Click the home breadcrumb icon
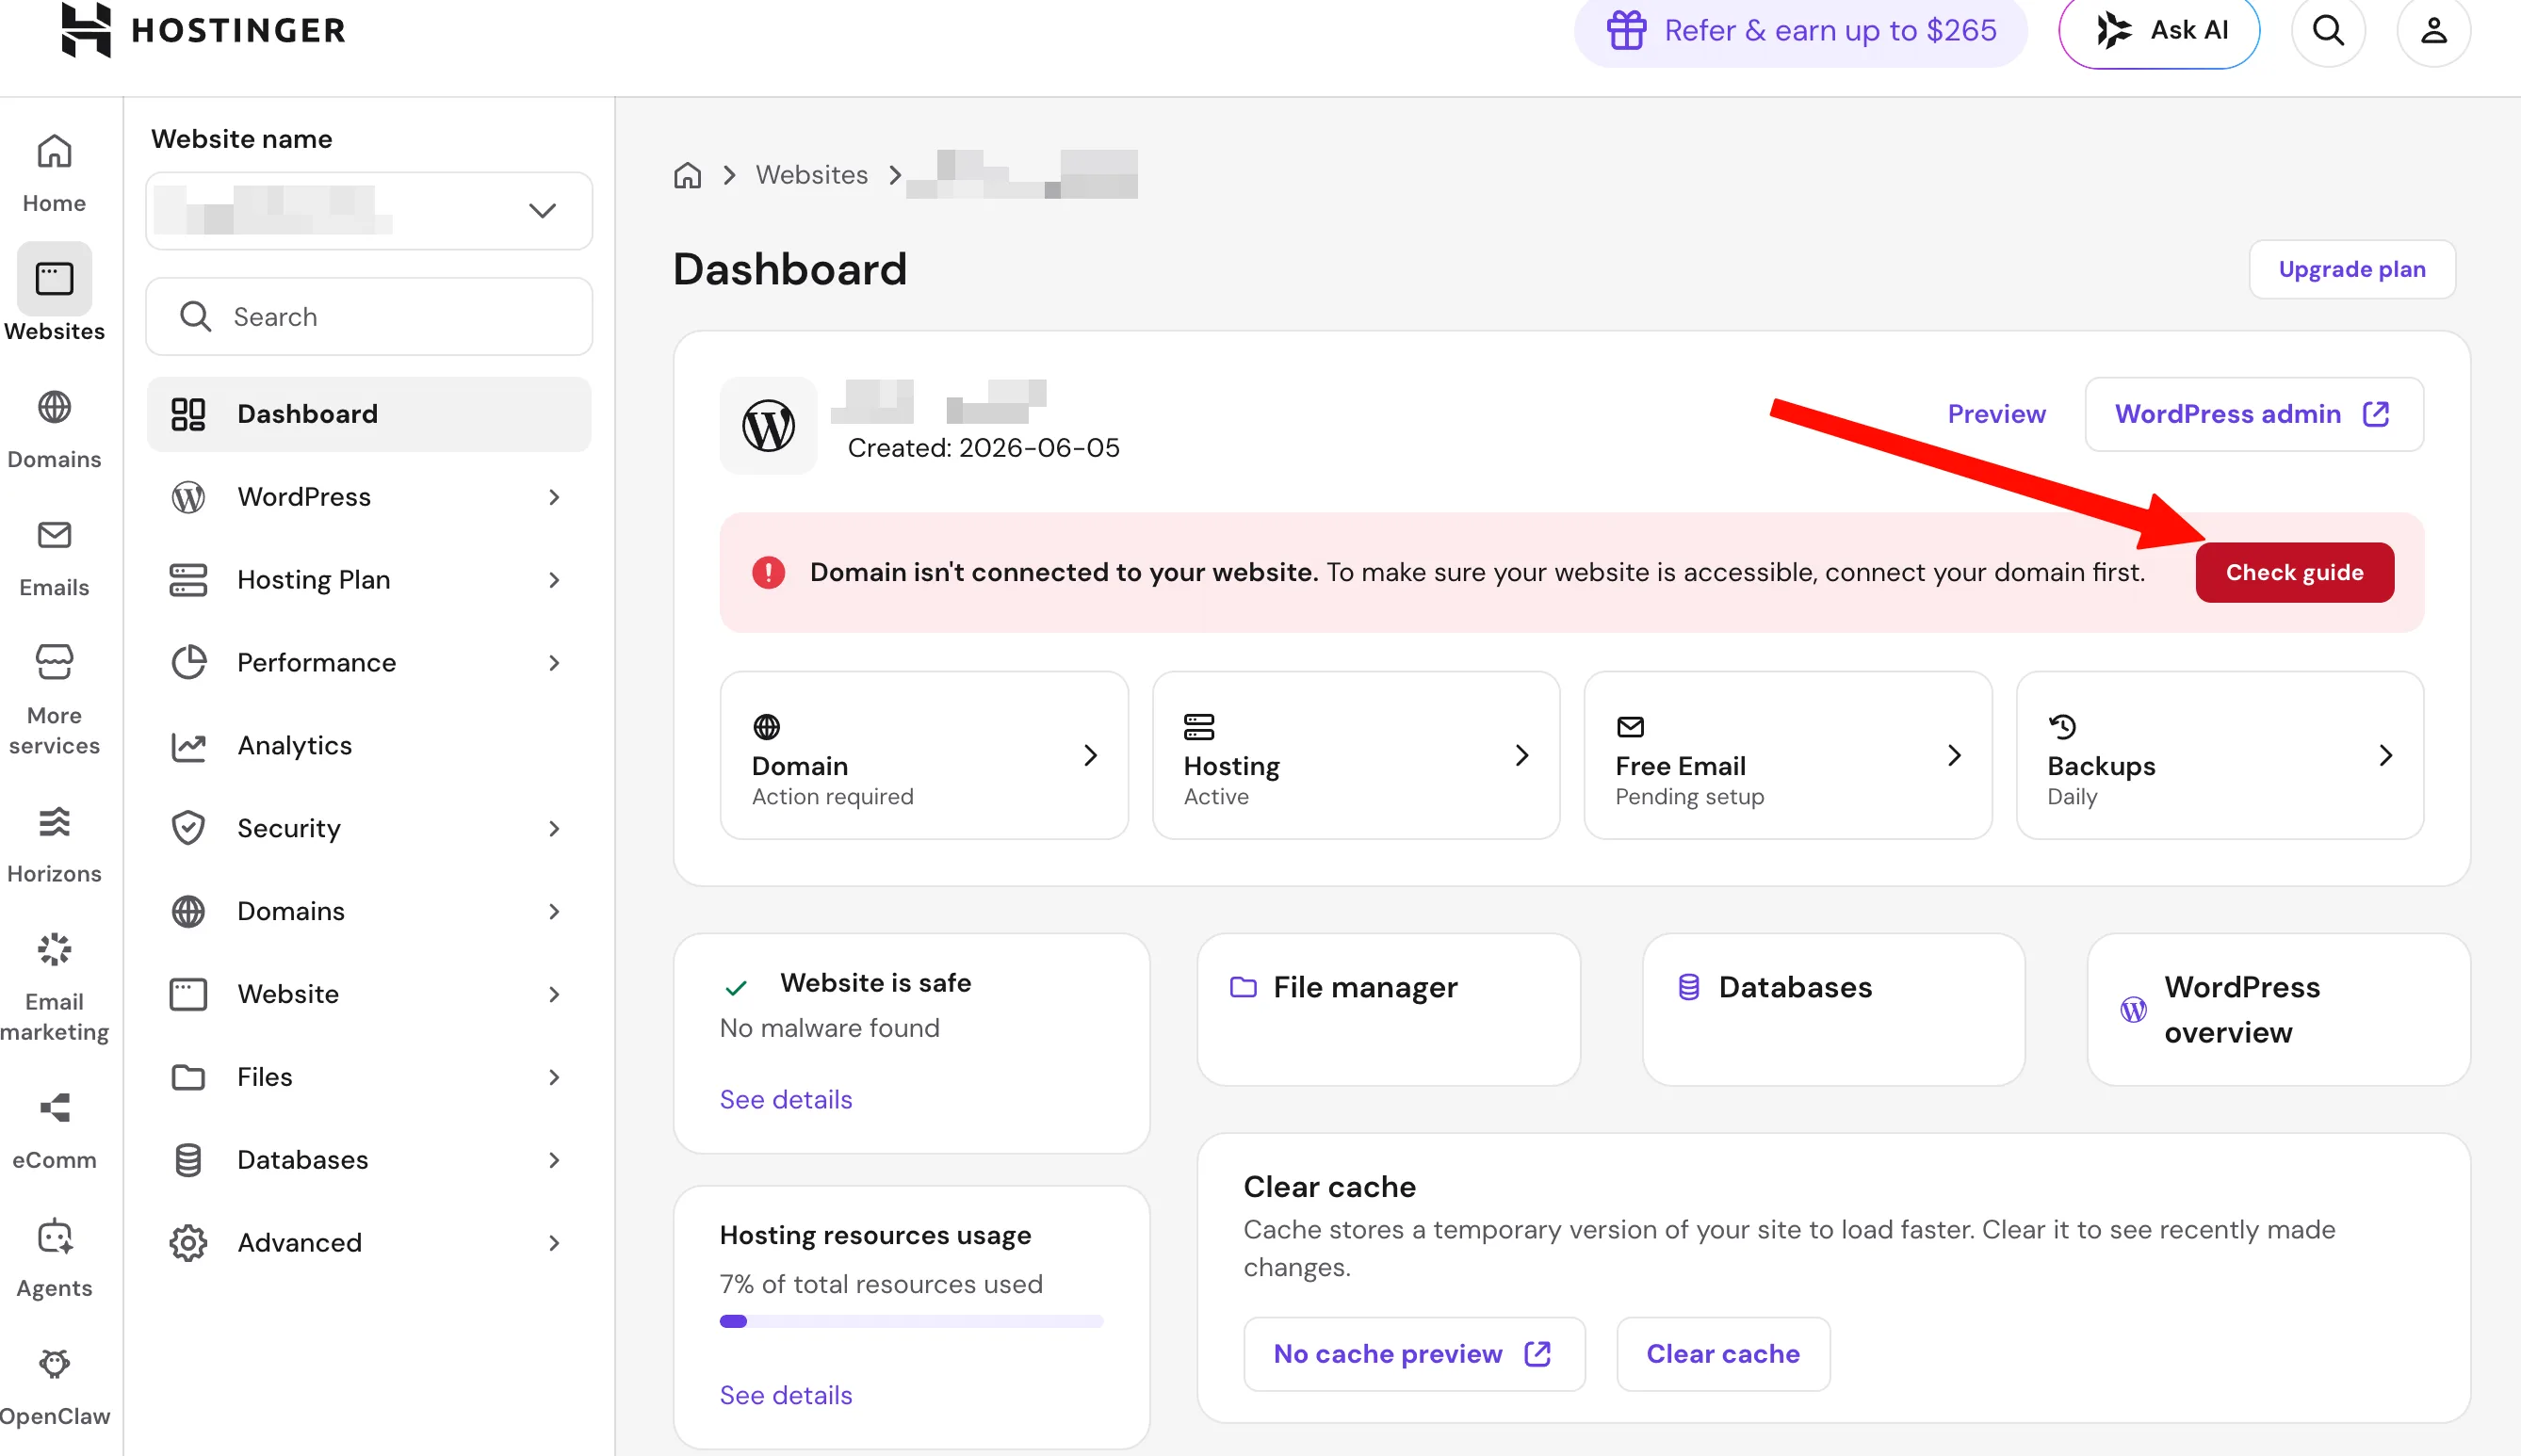The image size is (2521, 1456). (687, 175)
